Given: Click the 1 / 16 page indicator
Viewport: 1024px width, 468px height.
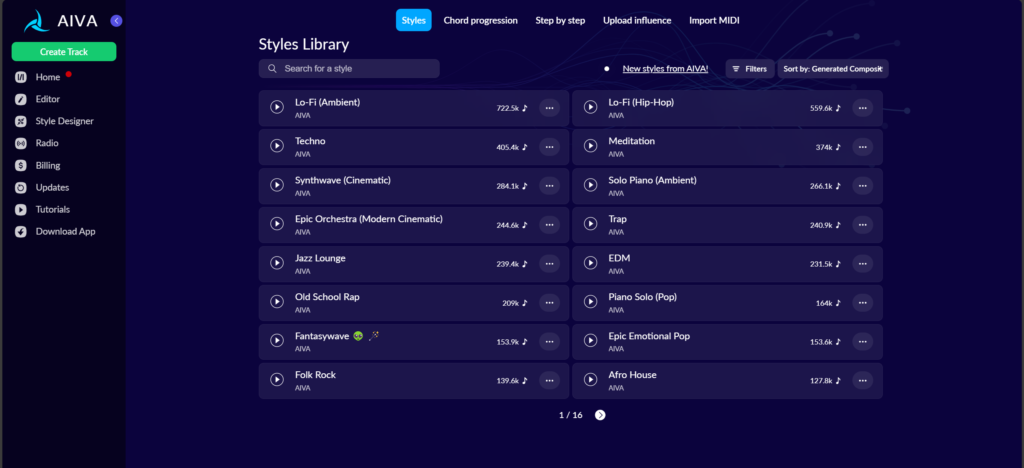Looking at the screenshot, I should tap(571, 415).
